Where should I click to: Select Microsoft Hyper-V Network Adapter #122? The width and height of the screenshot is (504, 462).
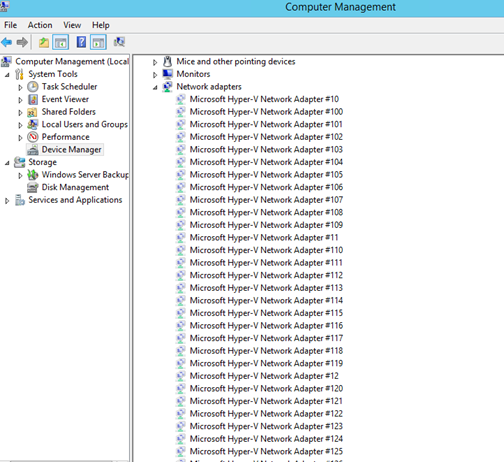click(x=266, y=414)
